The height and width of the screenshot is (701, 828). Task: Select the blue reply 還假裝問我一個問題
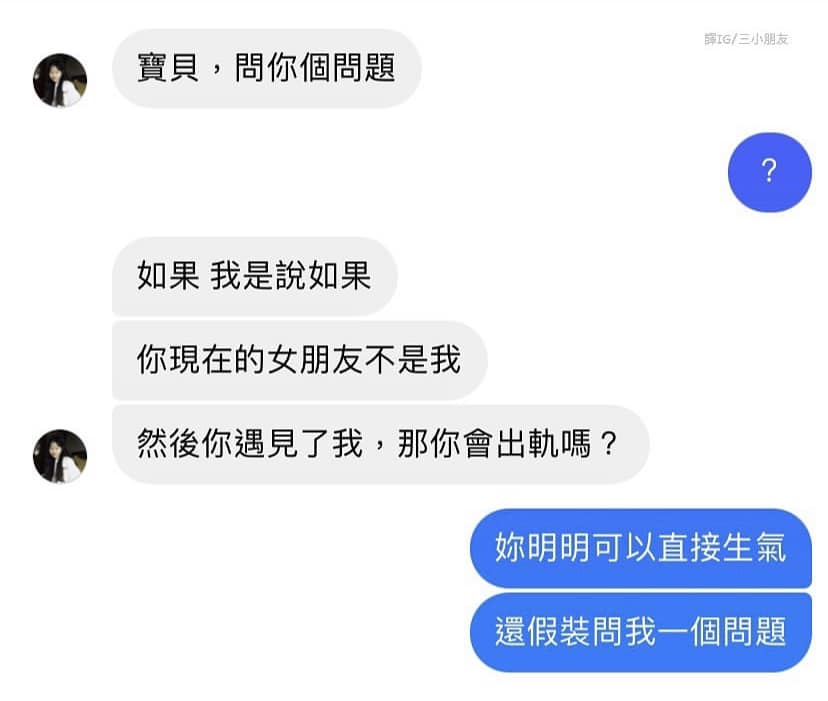[x=641, y=632]
